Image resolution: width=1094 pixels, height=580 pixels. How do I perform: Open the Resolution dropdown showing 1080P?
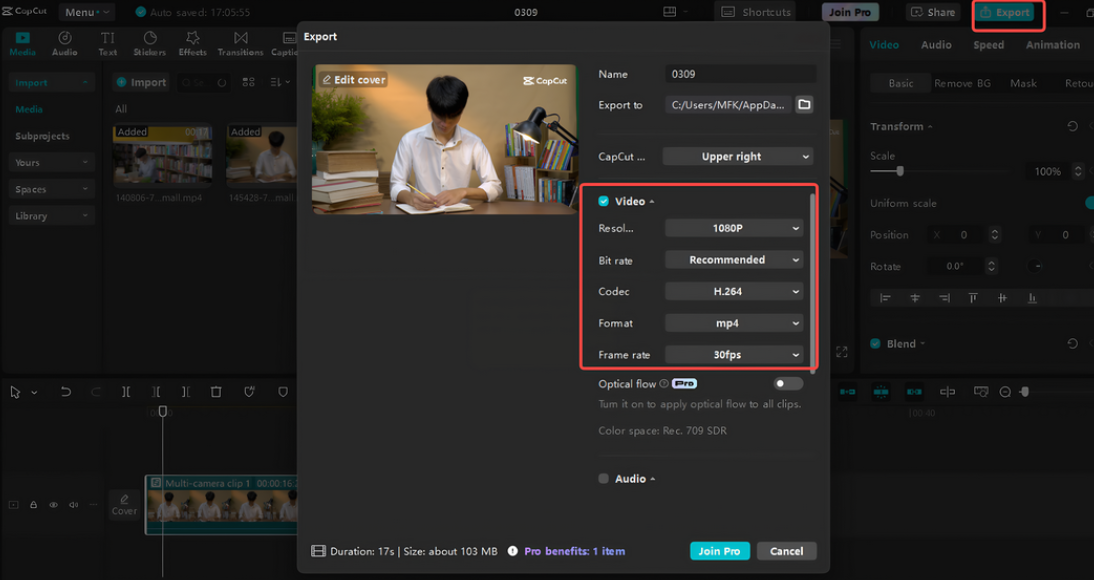click(x=733, y=228)
